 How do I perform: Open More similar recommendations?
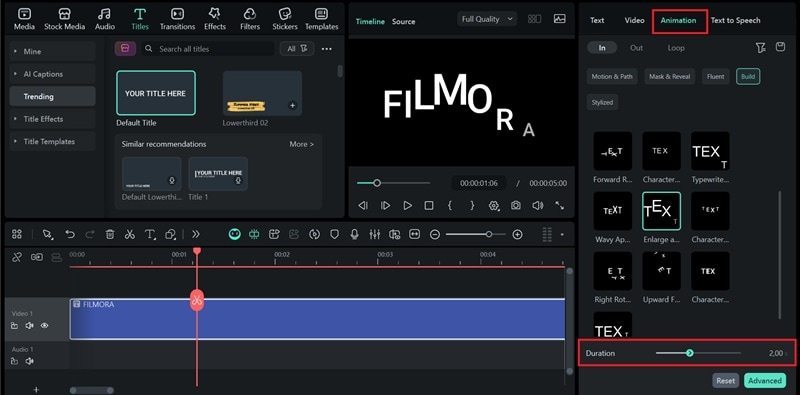click(302, 144)
